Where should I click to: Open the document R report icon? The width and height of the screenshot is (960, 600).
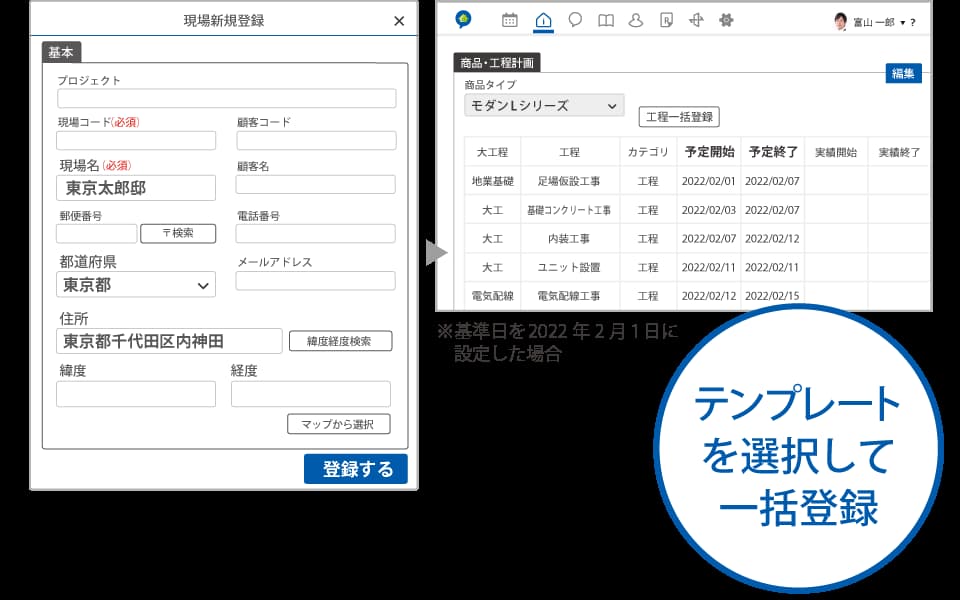click(667, 20)
